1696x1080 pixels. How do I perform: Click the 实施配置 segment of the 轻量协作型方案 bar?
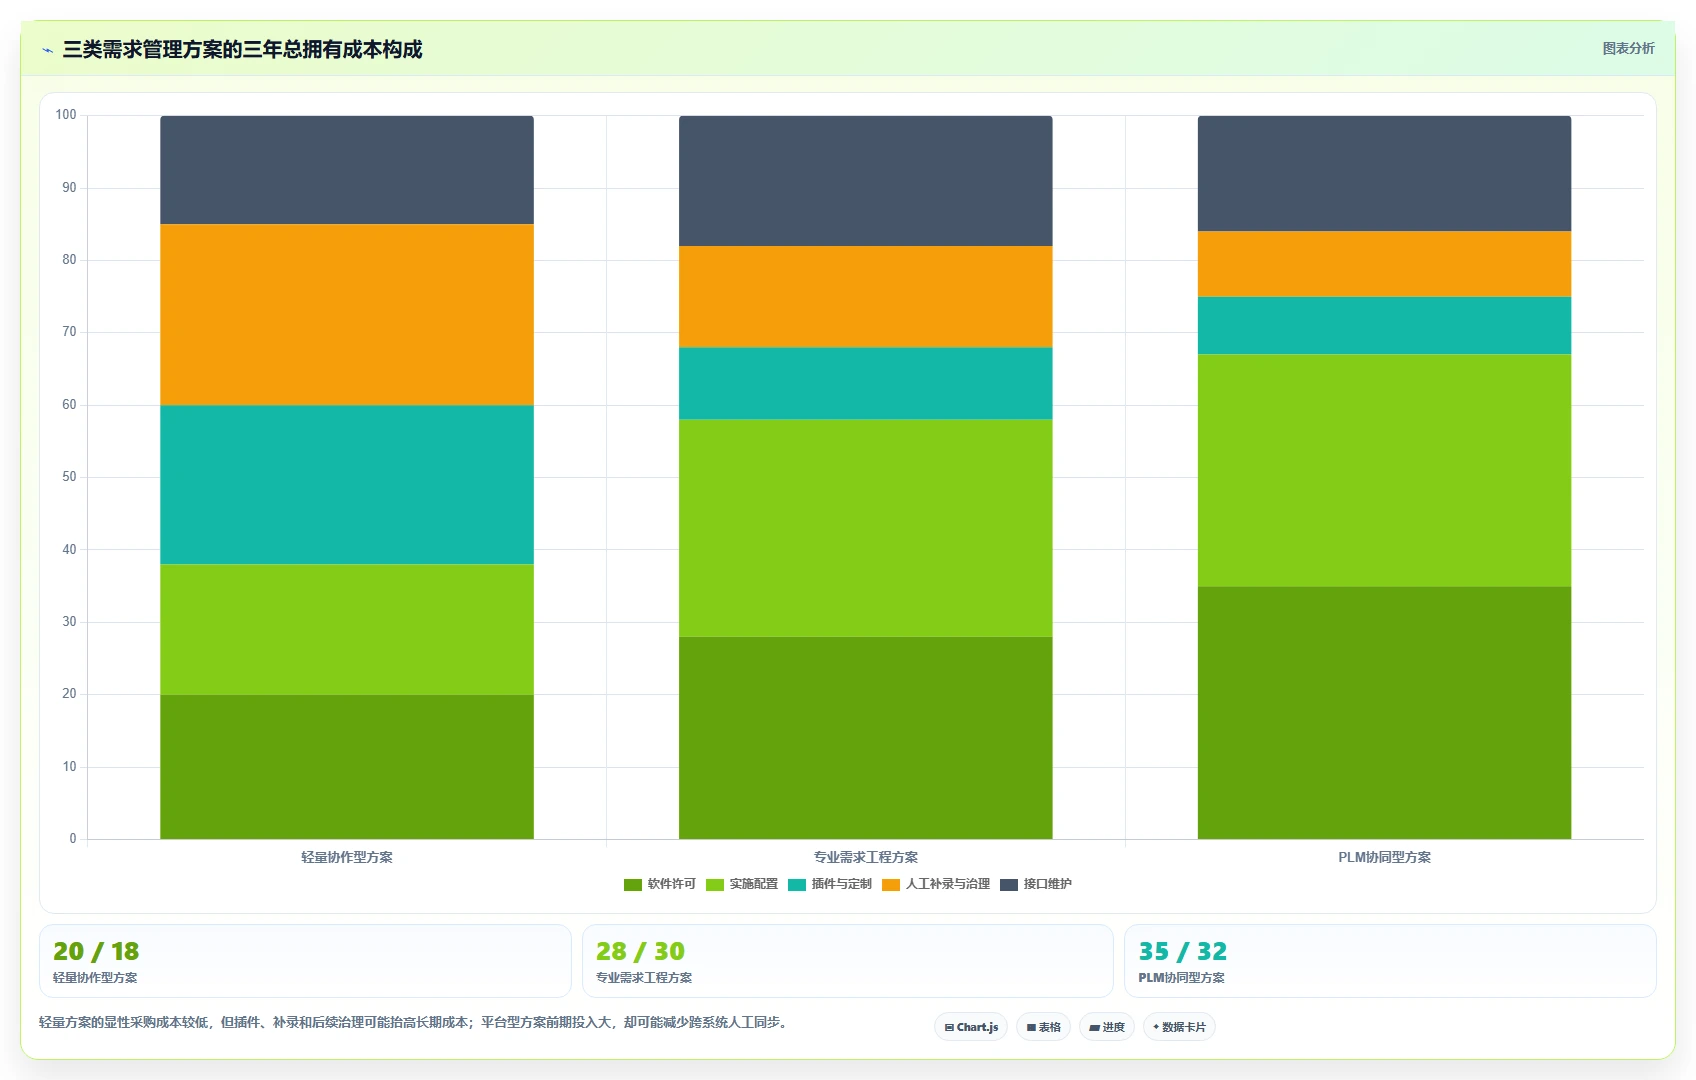[x=347, y=630]
